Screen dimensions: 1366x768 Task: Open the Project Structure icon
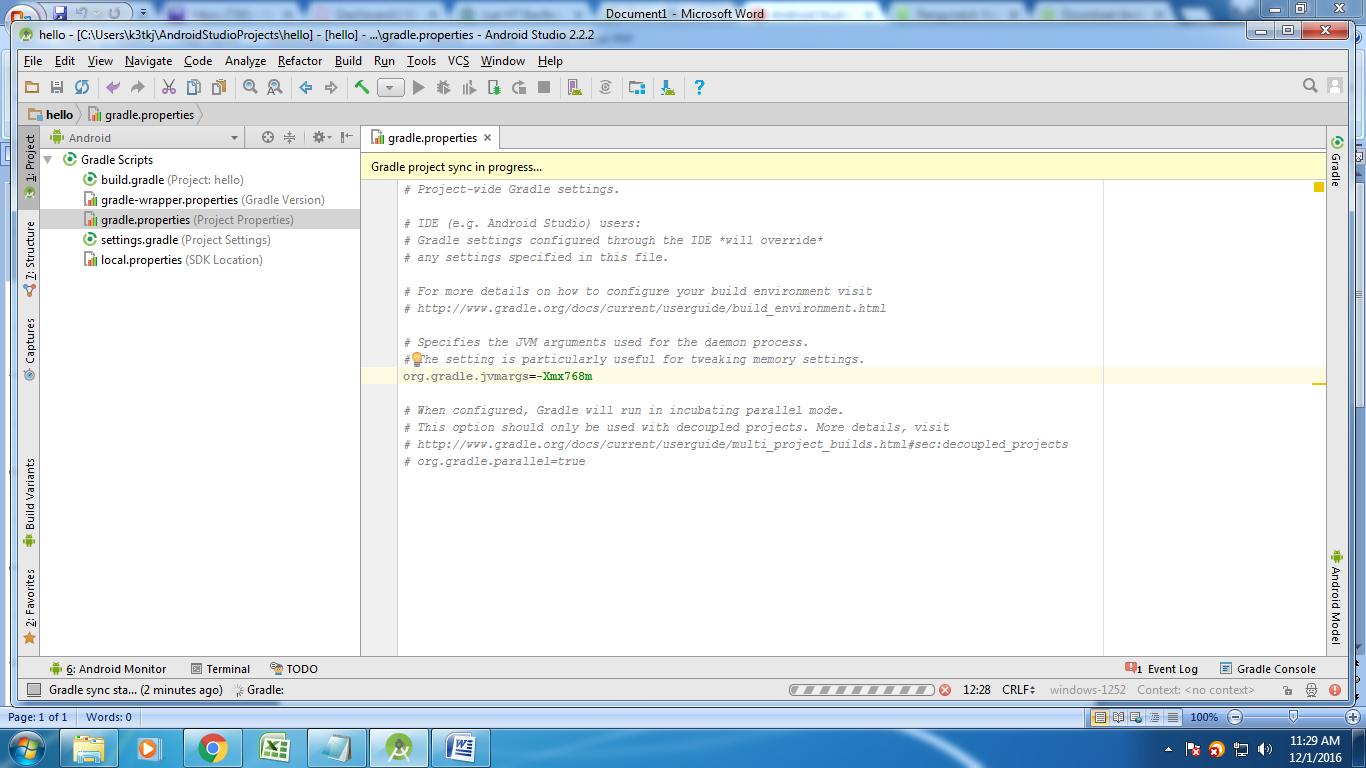pyautogui.click(x=637, y=88)
